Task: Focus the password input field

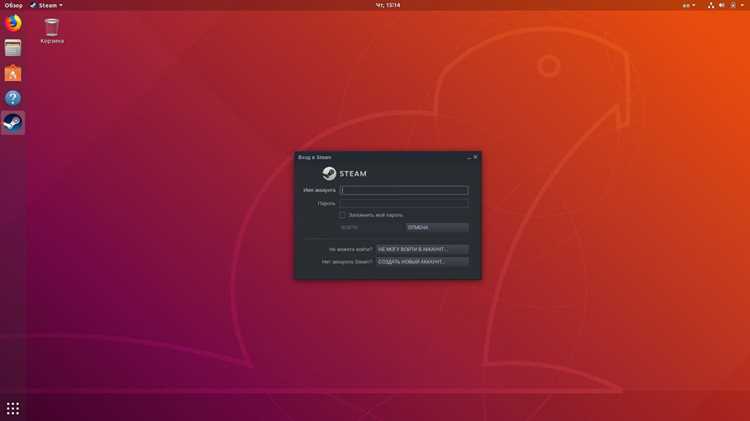Action: [x=404, y=203]
